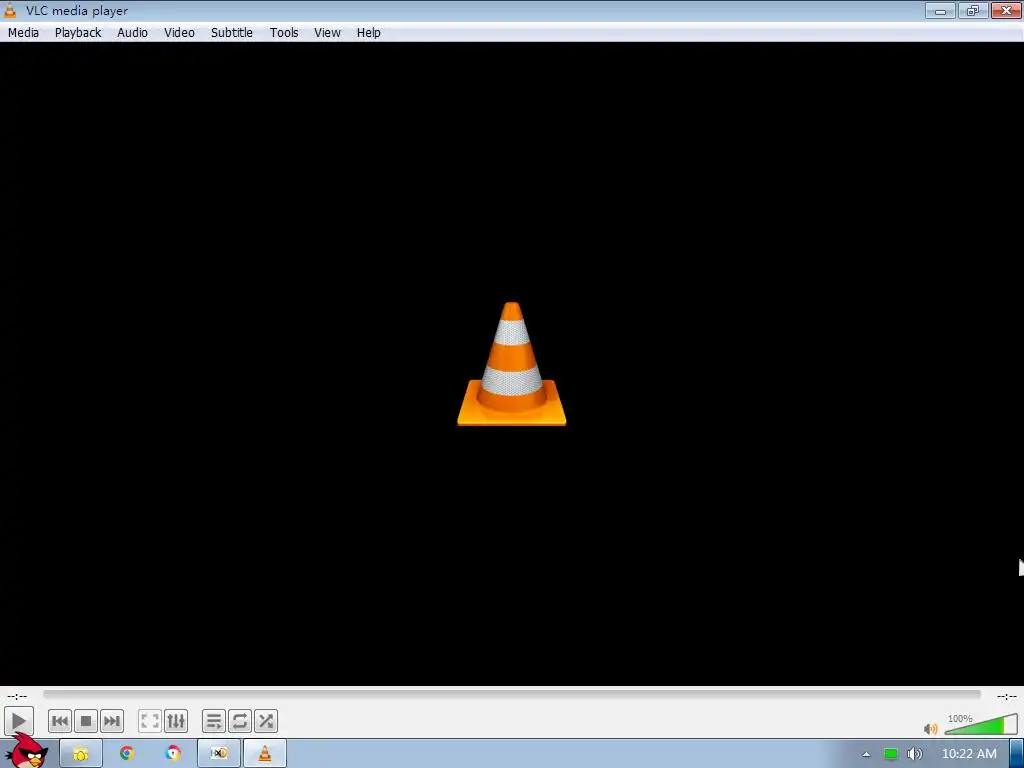Show extended settings equalizer icon
Screen dimensions: 1024x768
click(x=176, y=721)
